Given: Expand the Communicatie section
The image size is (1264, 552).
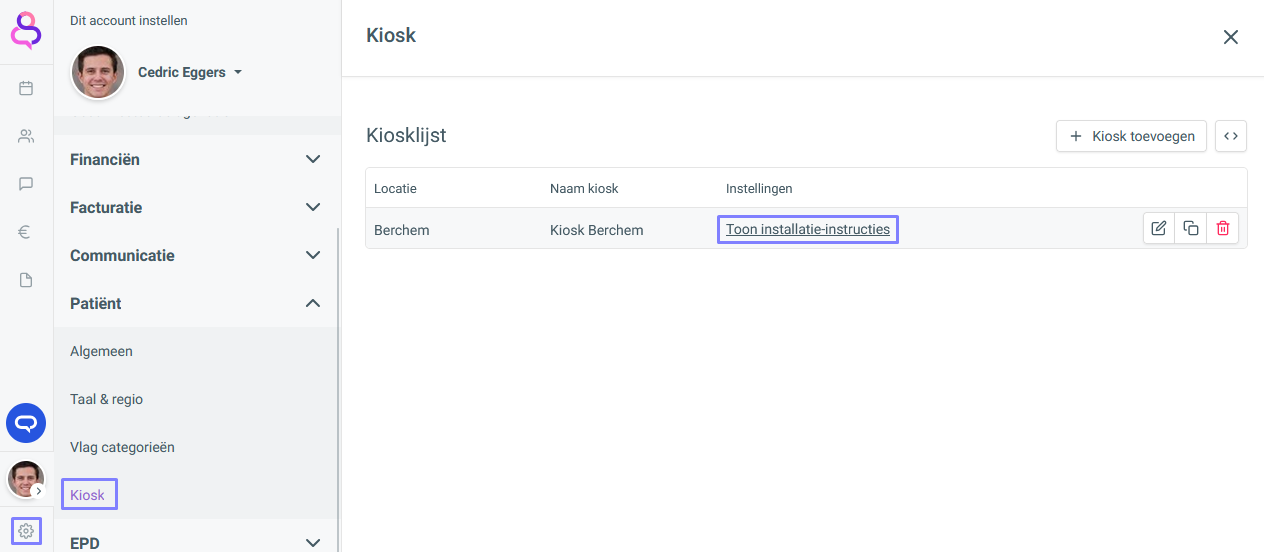Looking at the screenshot, I should coord(195,255).
